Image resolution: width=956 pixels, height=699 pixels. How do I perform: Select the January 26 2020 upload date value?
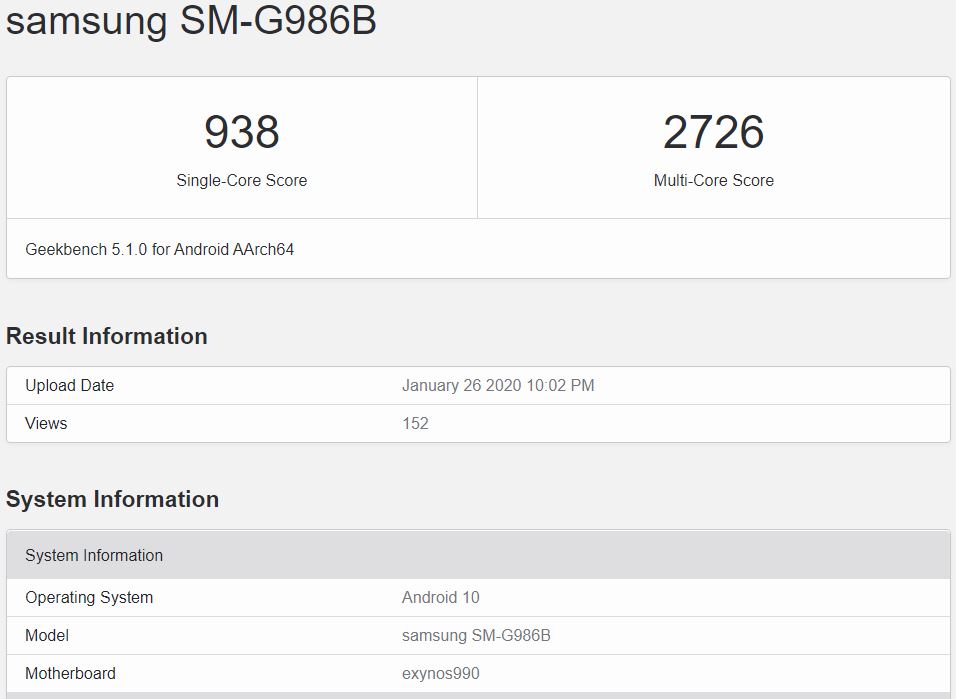[498, 386]
